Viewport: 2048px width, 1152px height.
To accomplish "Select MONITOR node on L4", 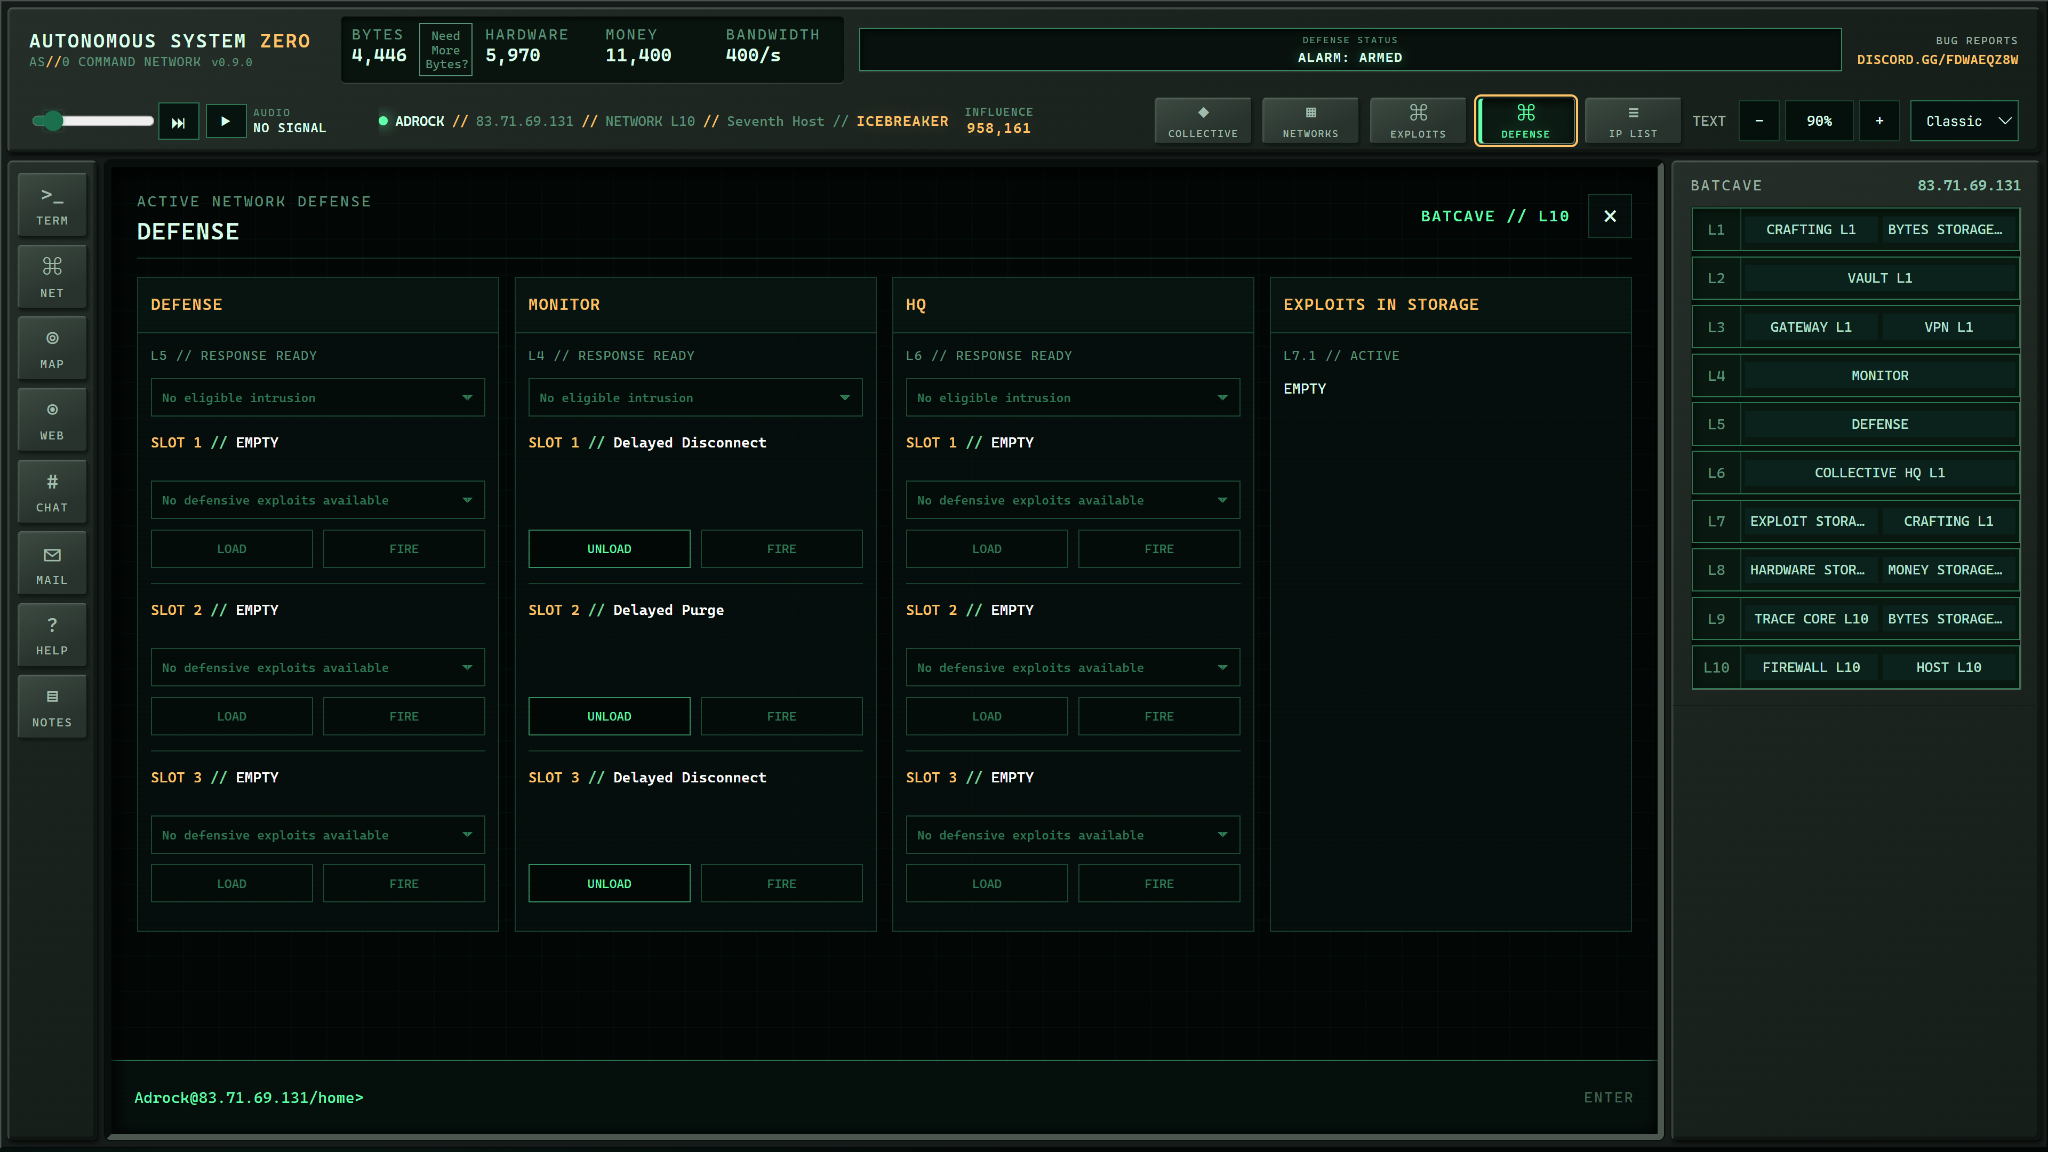I will pyautogui.click(x=1880, y=376).
